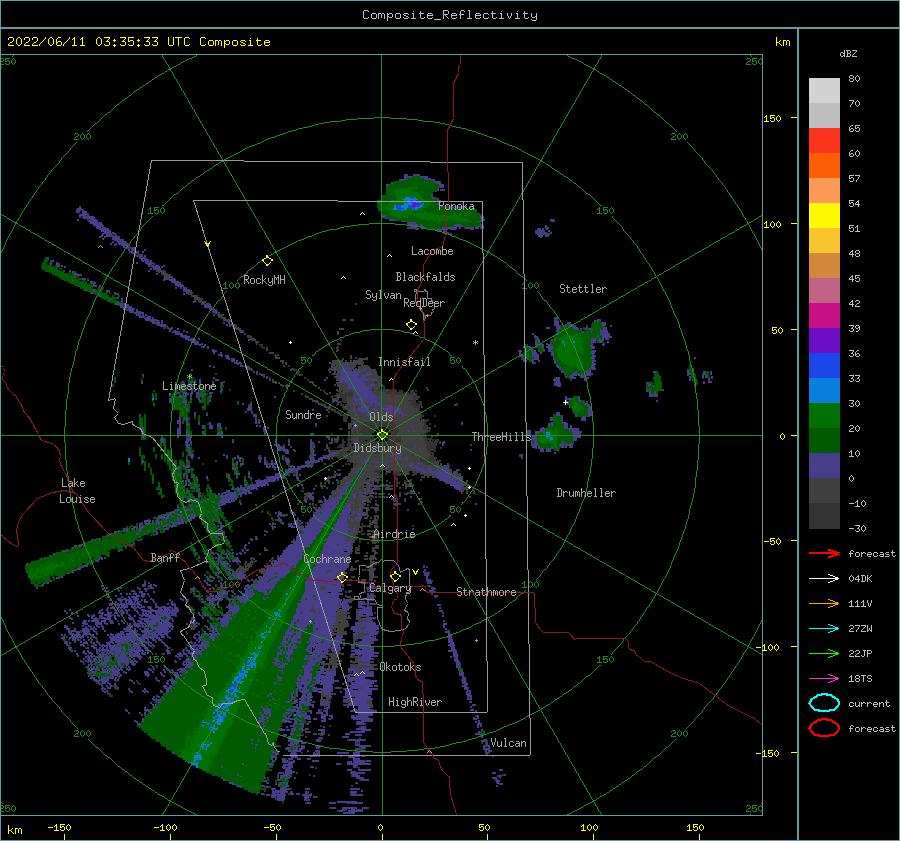Click the Cochrane label
Screen dimensions: 900x841
327,559
